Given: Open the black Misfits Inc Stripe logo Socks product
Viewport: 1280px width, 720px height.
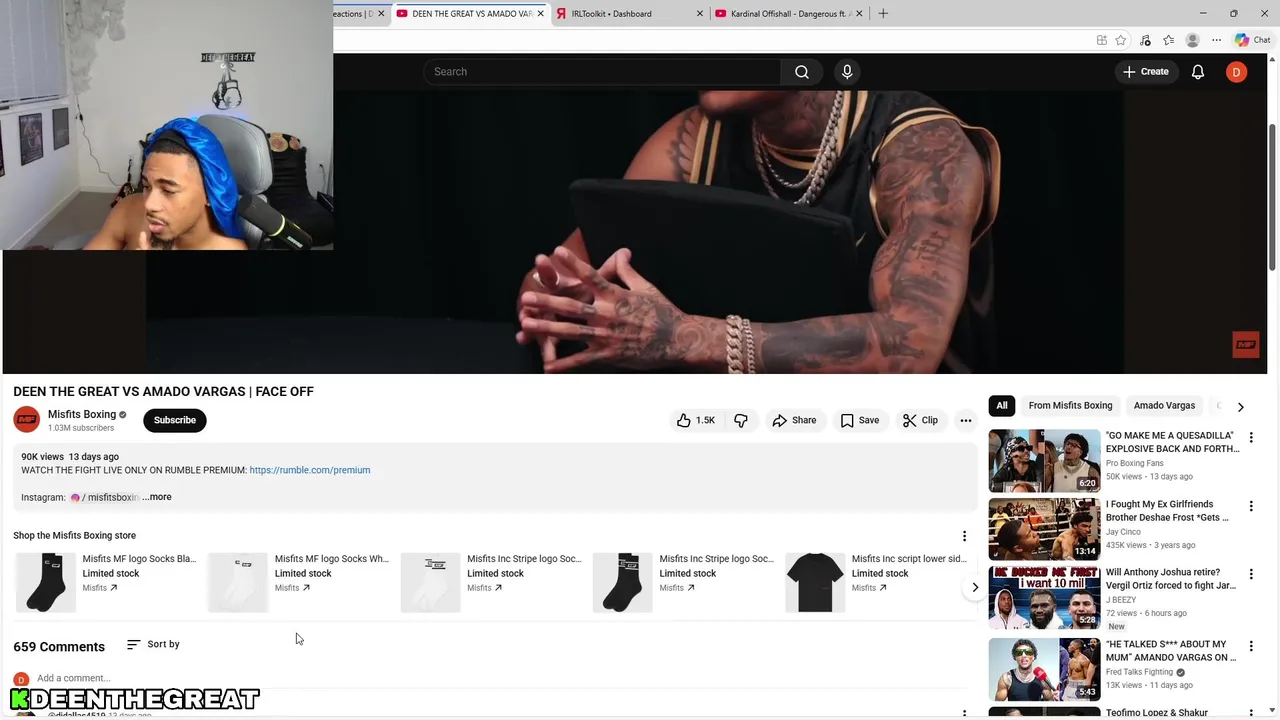Looking at the screenshot, I should click(683, 582).
